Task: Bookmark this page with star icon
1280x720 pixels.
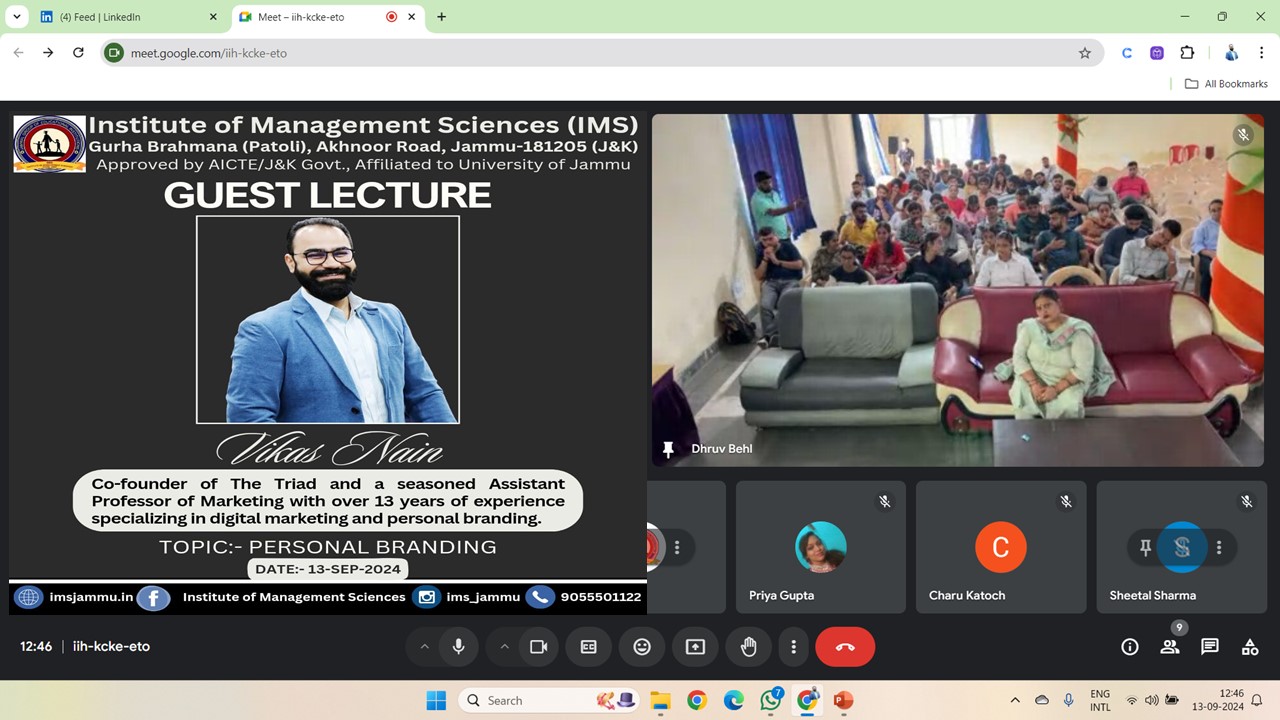Action: pyautogui.click(x=1085, y=53)
